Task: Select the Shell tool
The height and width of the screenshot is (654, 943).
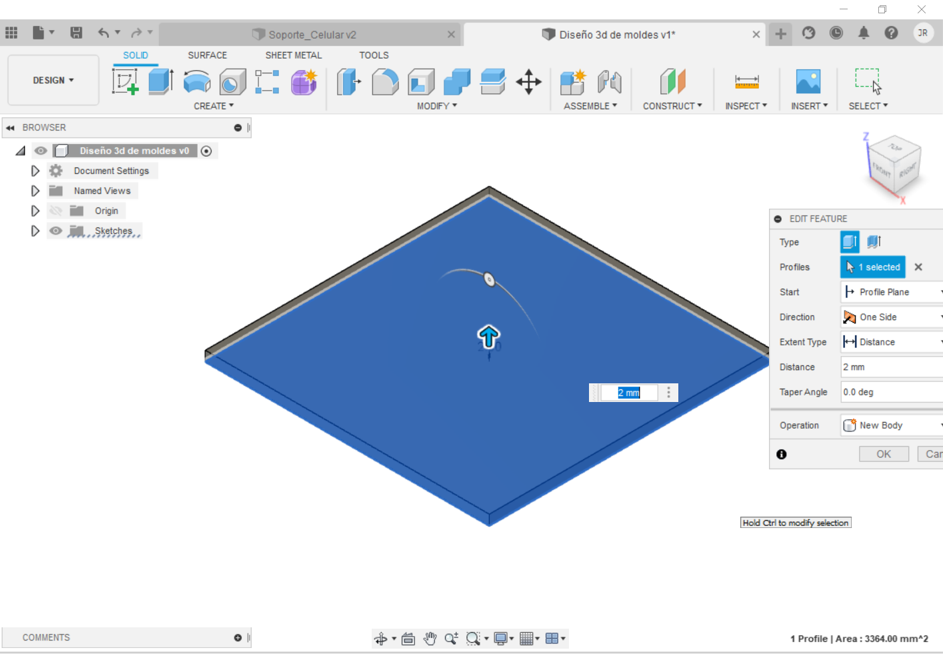Action: pyautogui.click(x=421, y=82)
